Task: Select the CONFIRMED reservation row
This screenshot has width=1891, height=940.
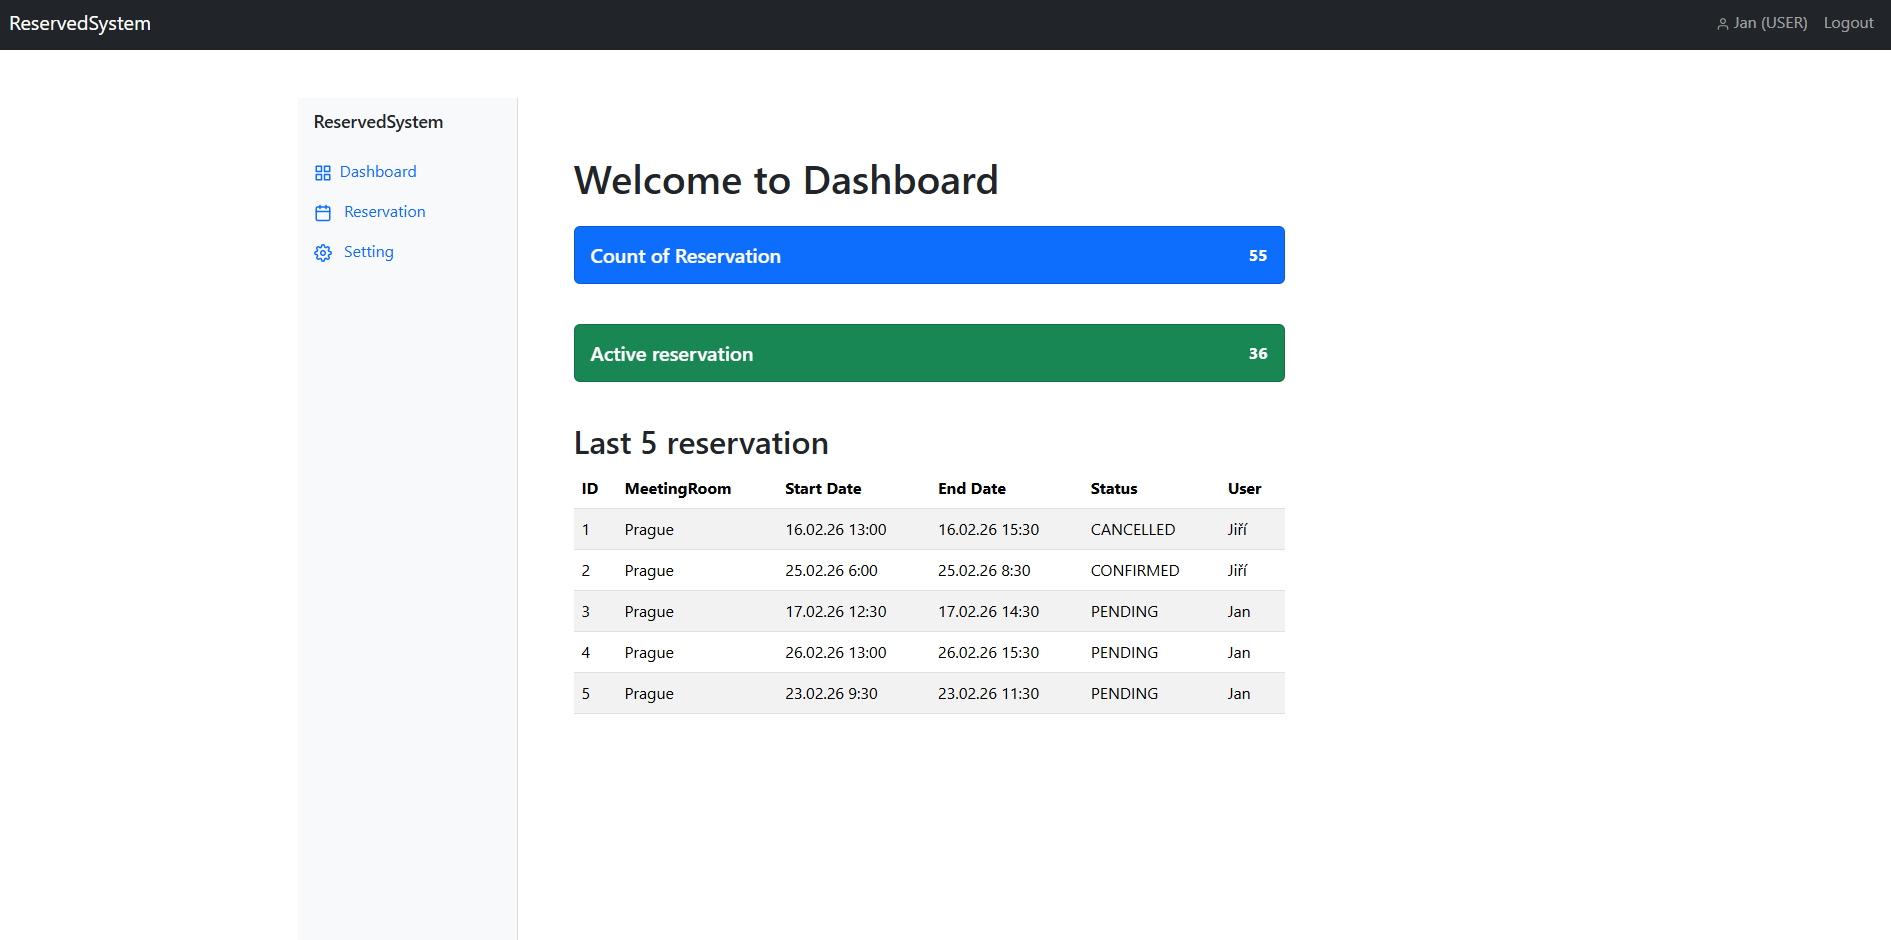Action: 928,570
